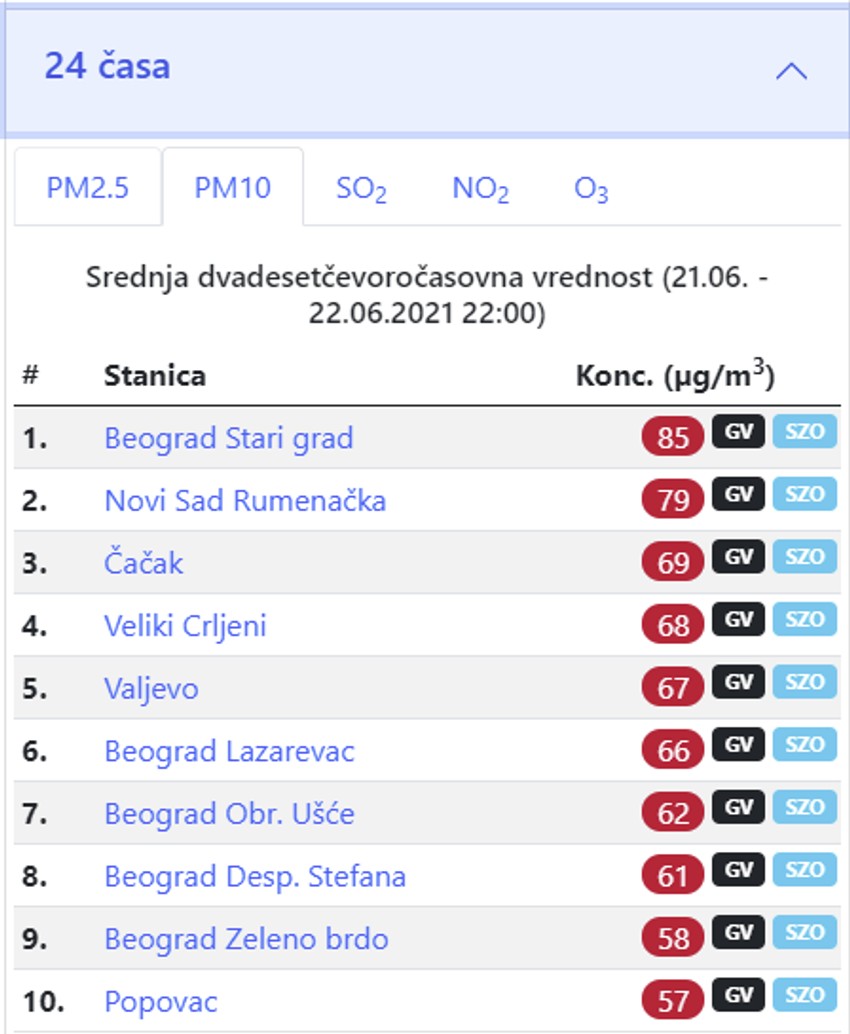
Task: Click the Čačak station link
Action: click(144, 563)
